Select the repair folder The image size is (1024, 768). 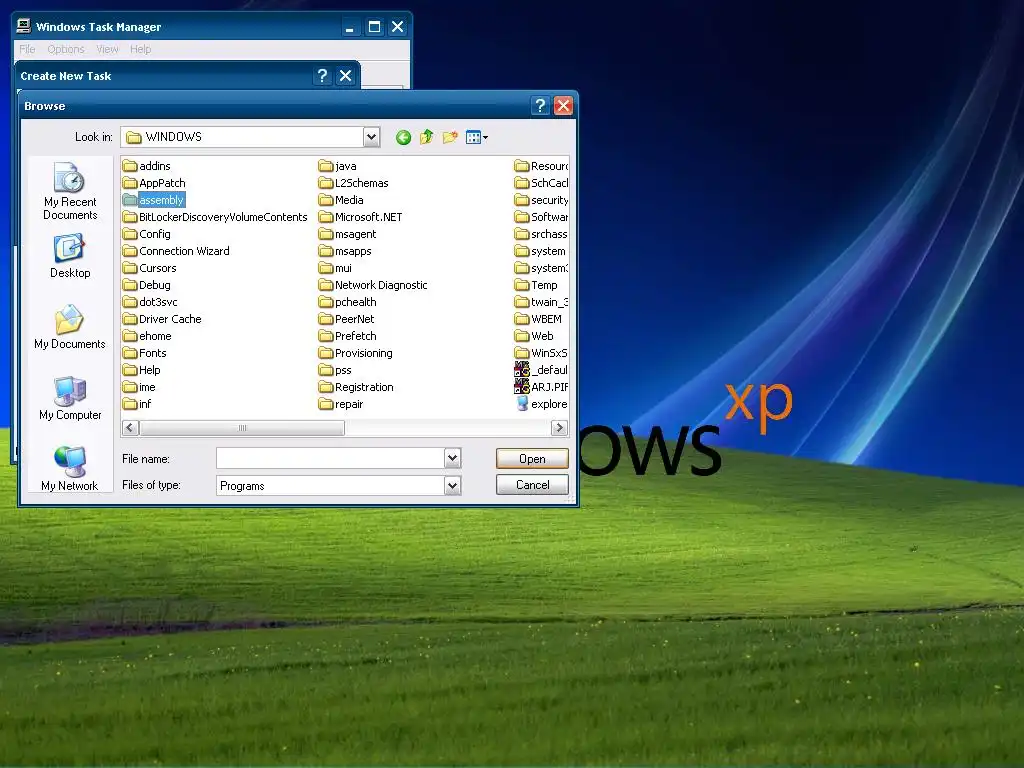(341, 404)
